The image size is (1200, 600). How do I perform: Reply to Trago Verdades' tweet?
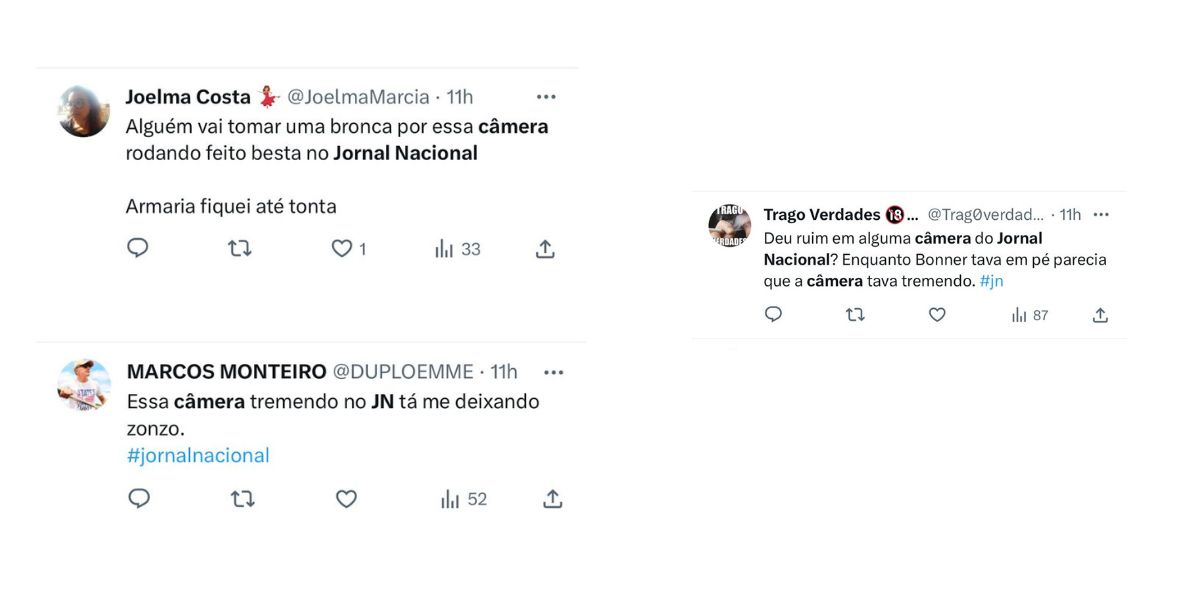pos(773,315)
